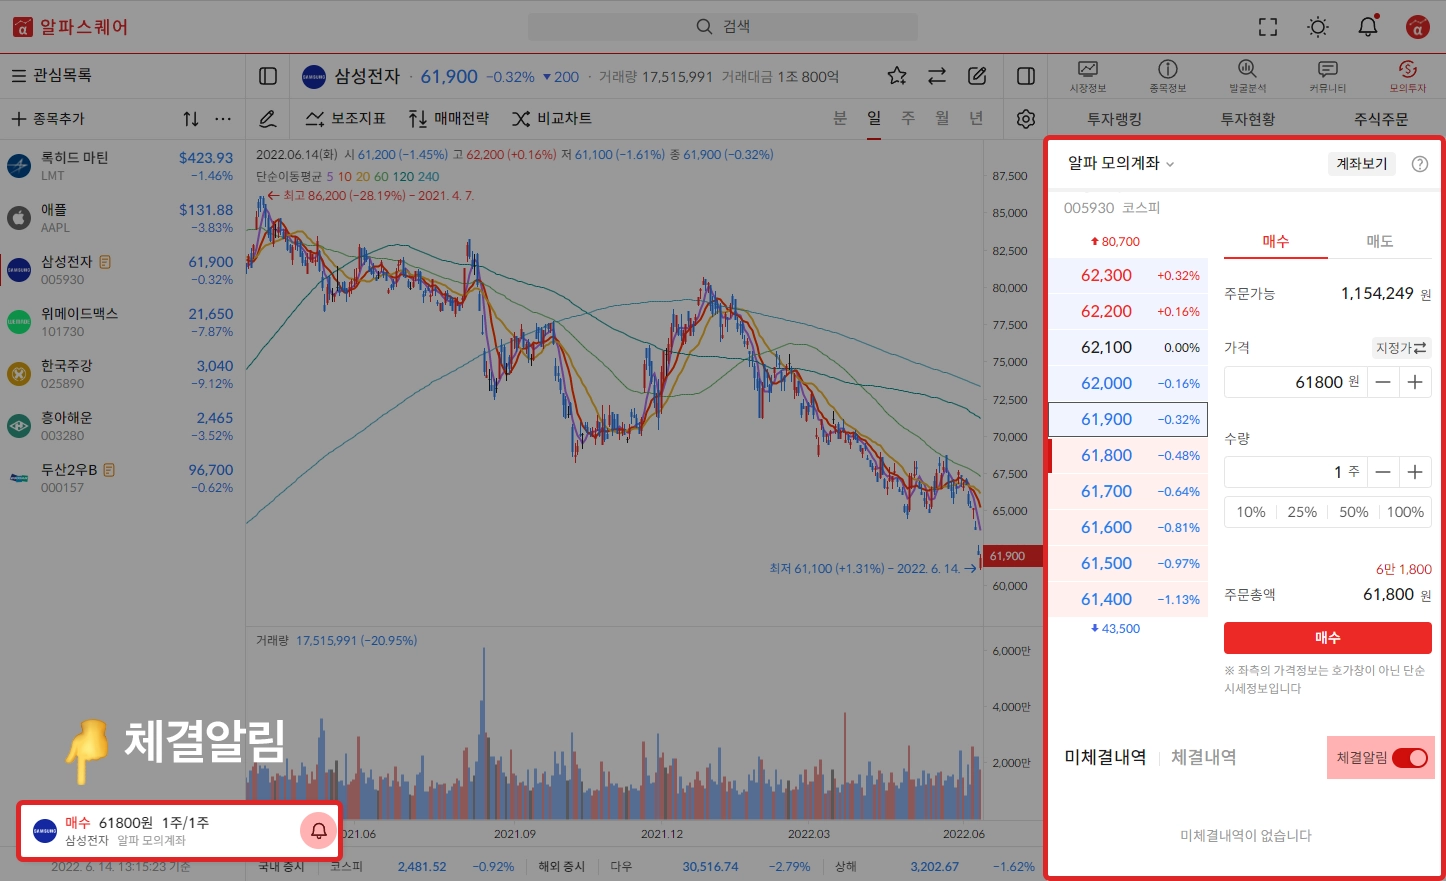Select 록히드 마틴 in watchlist
This screenshot has width=1446, height=881.
coord(122,165)
